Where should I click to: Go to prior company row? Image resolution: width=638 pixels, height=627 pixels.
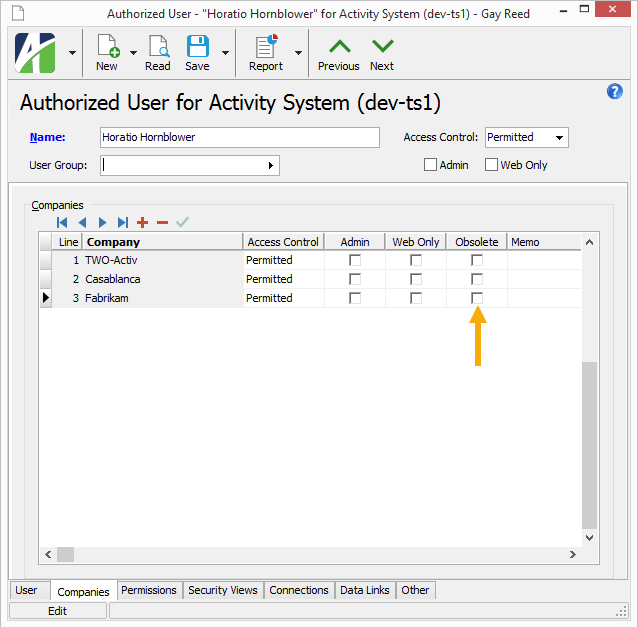(x=82, y=223)
